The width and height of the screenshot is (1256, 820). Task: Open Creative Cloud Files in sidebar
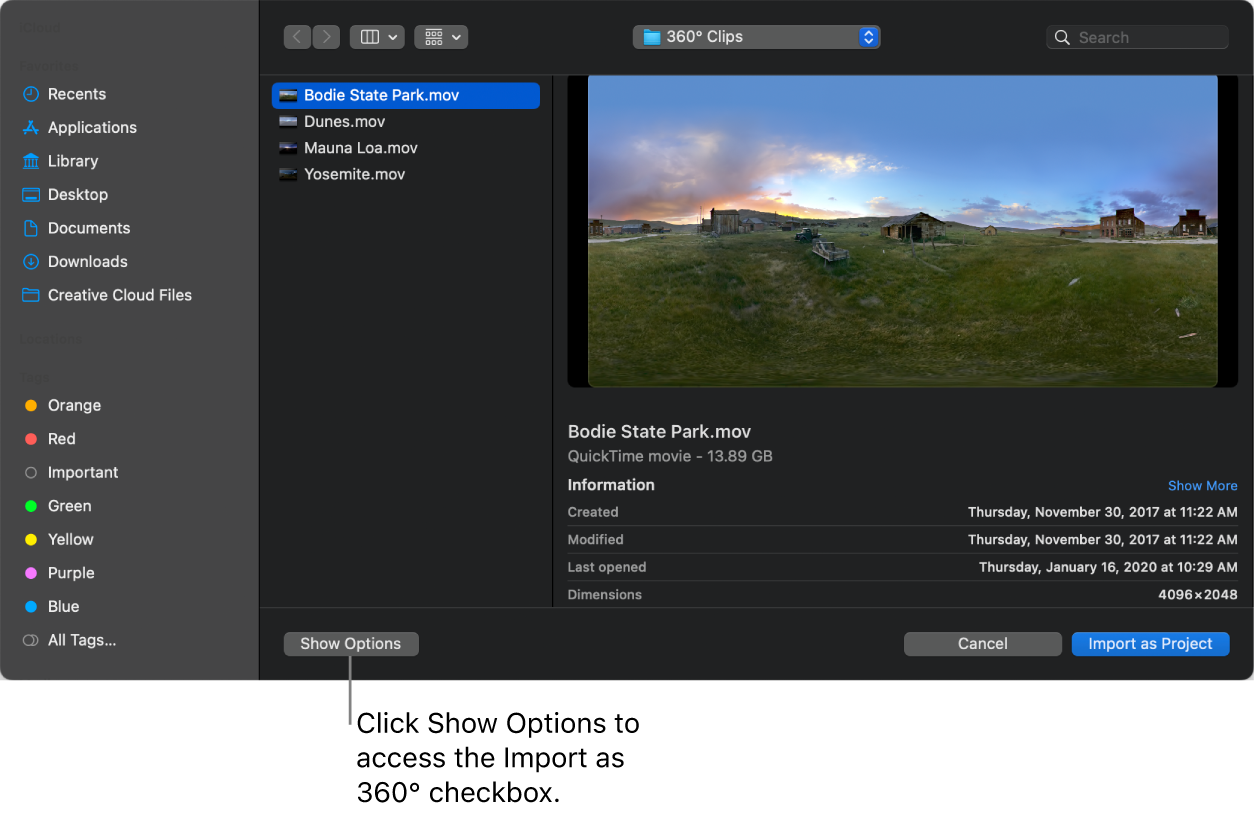pos(120,295)
